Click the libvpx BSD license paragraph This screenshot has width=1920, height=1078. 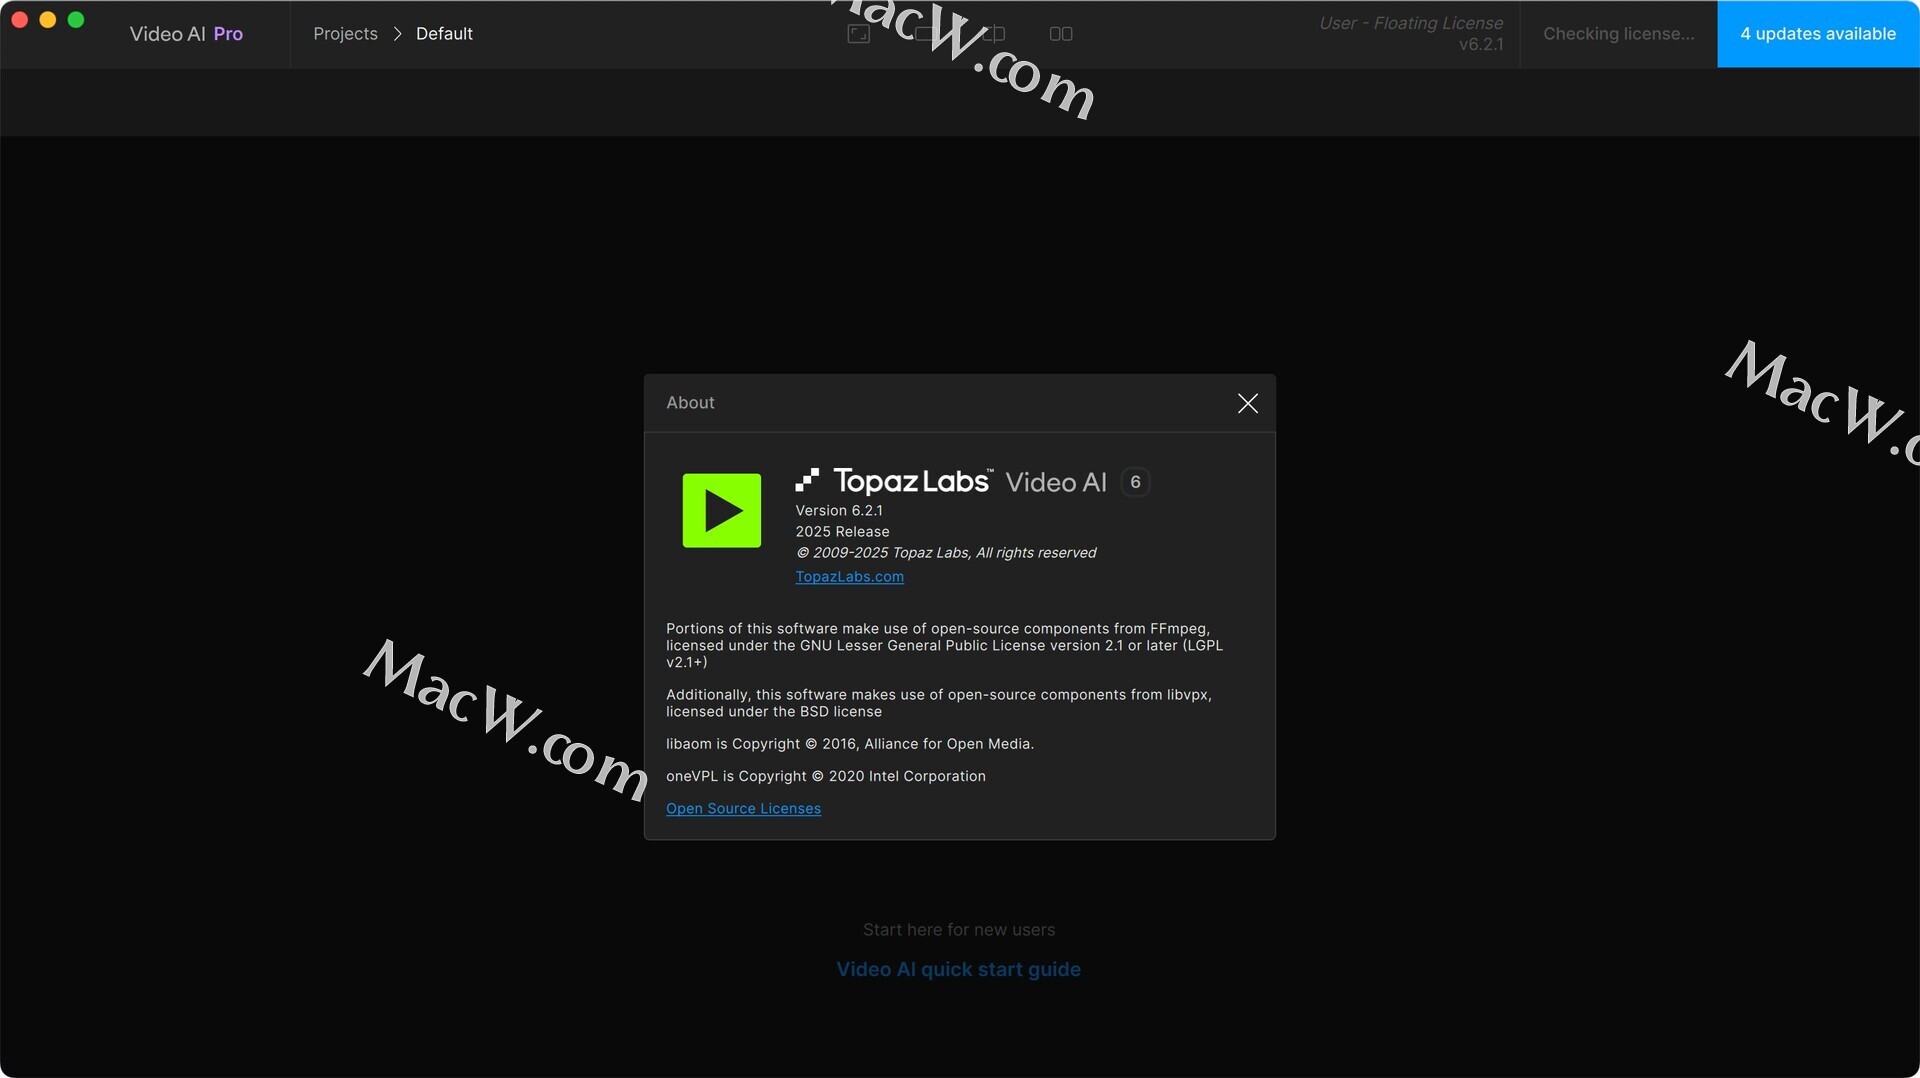(938, 703)
